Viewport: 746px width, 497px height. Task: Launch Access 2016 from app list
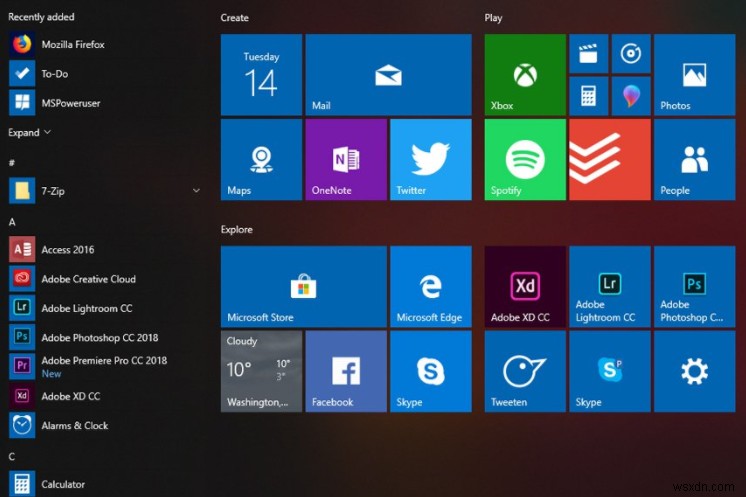105,250
